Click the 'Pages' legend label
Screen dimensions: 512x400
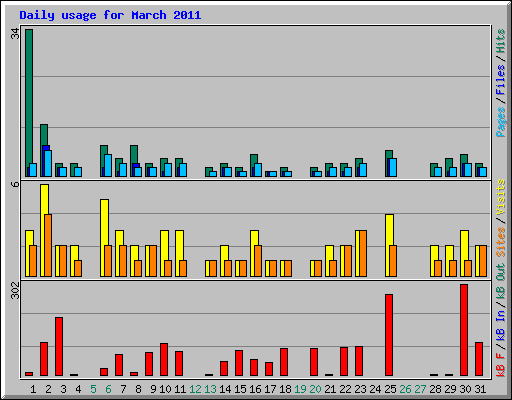500,122
